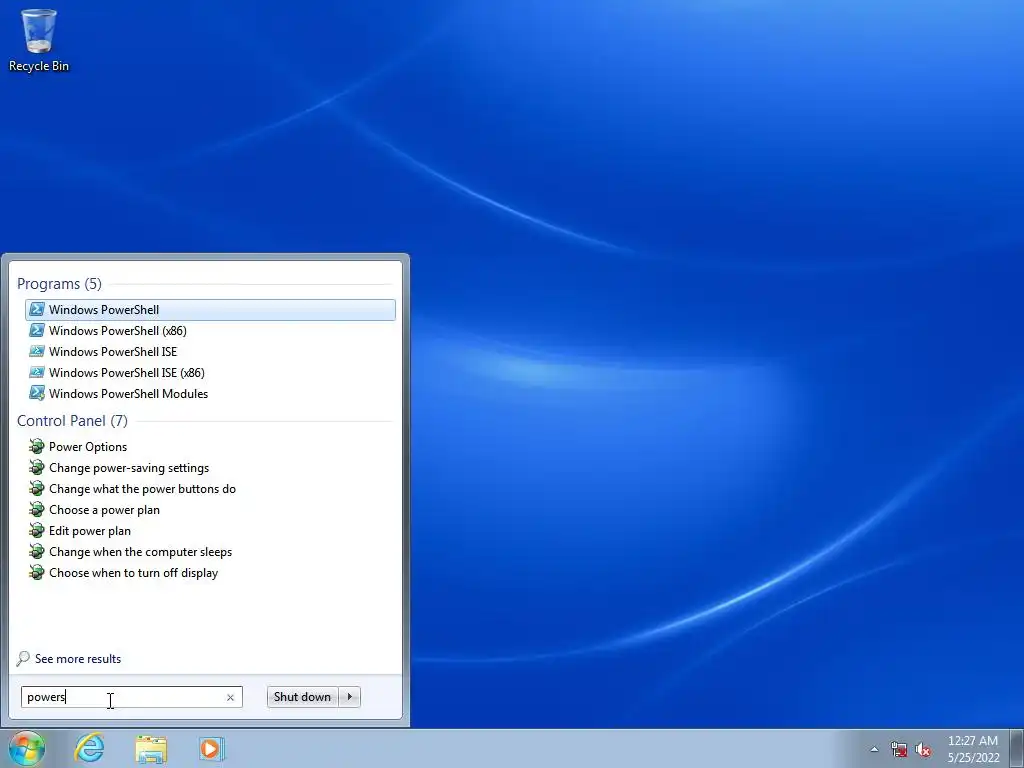Open Internet Explorer from the taskbar
1024x768 pixels.
click(89, 748)
